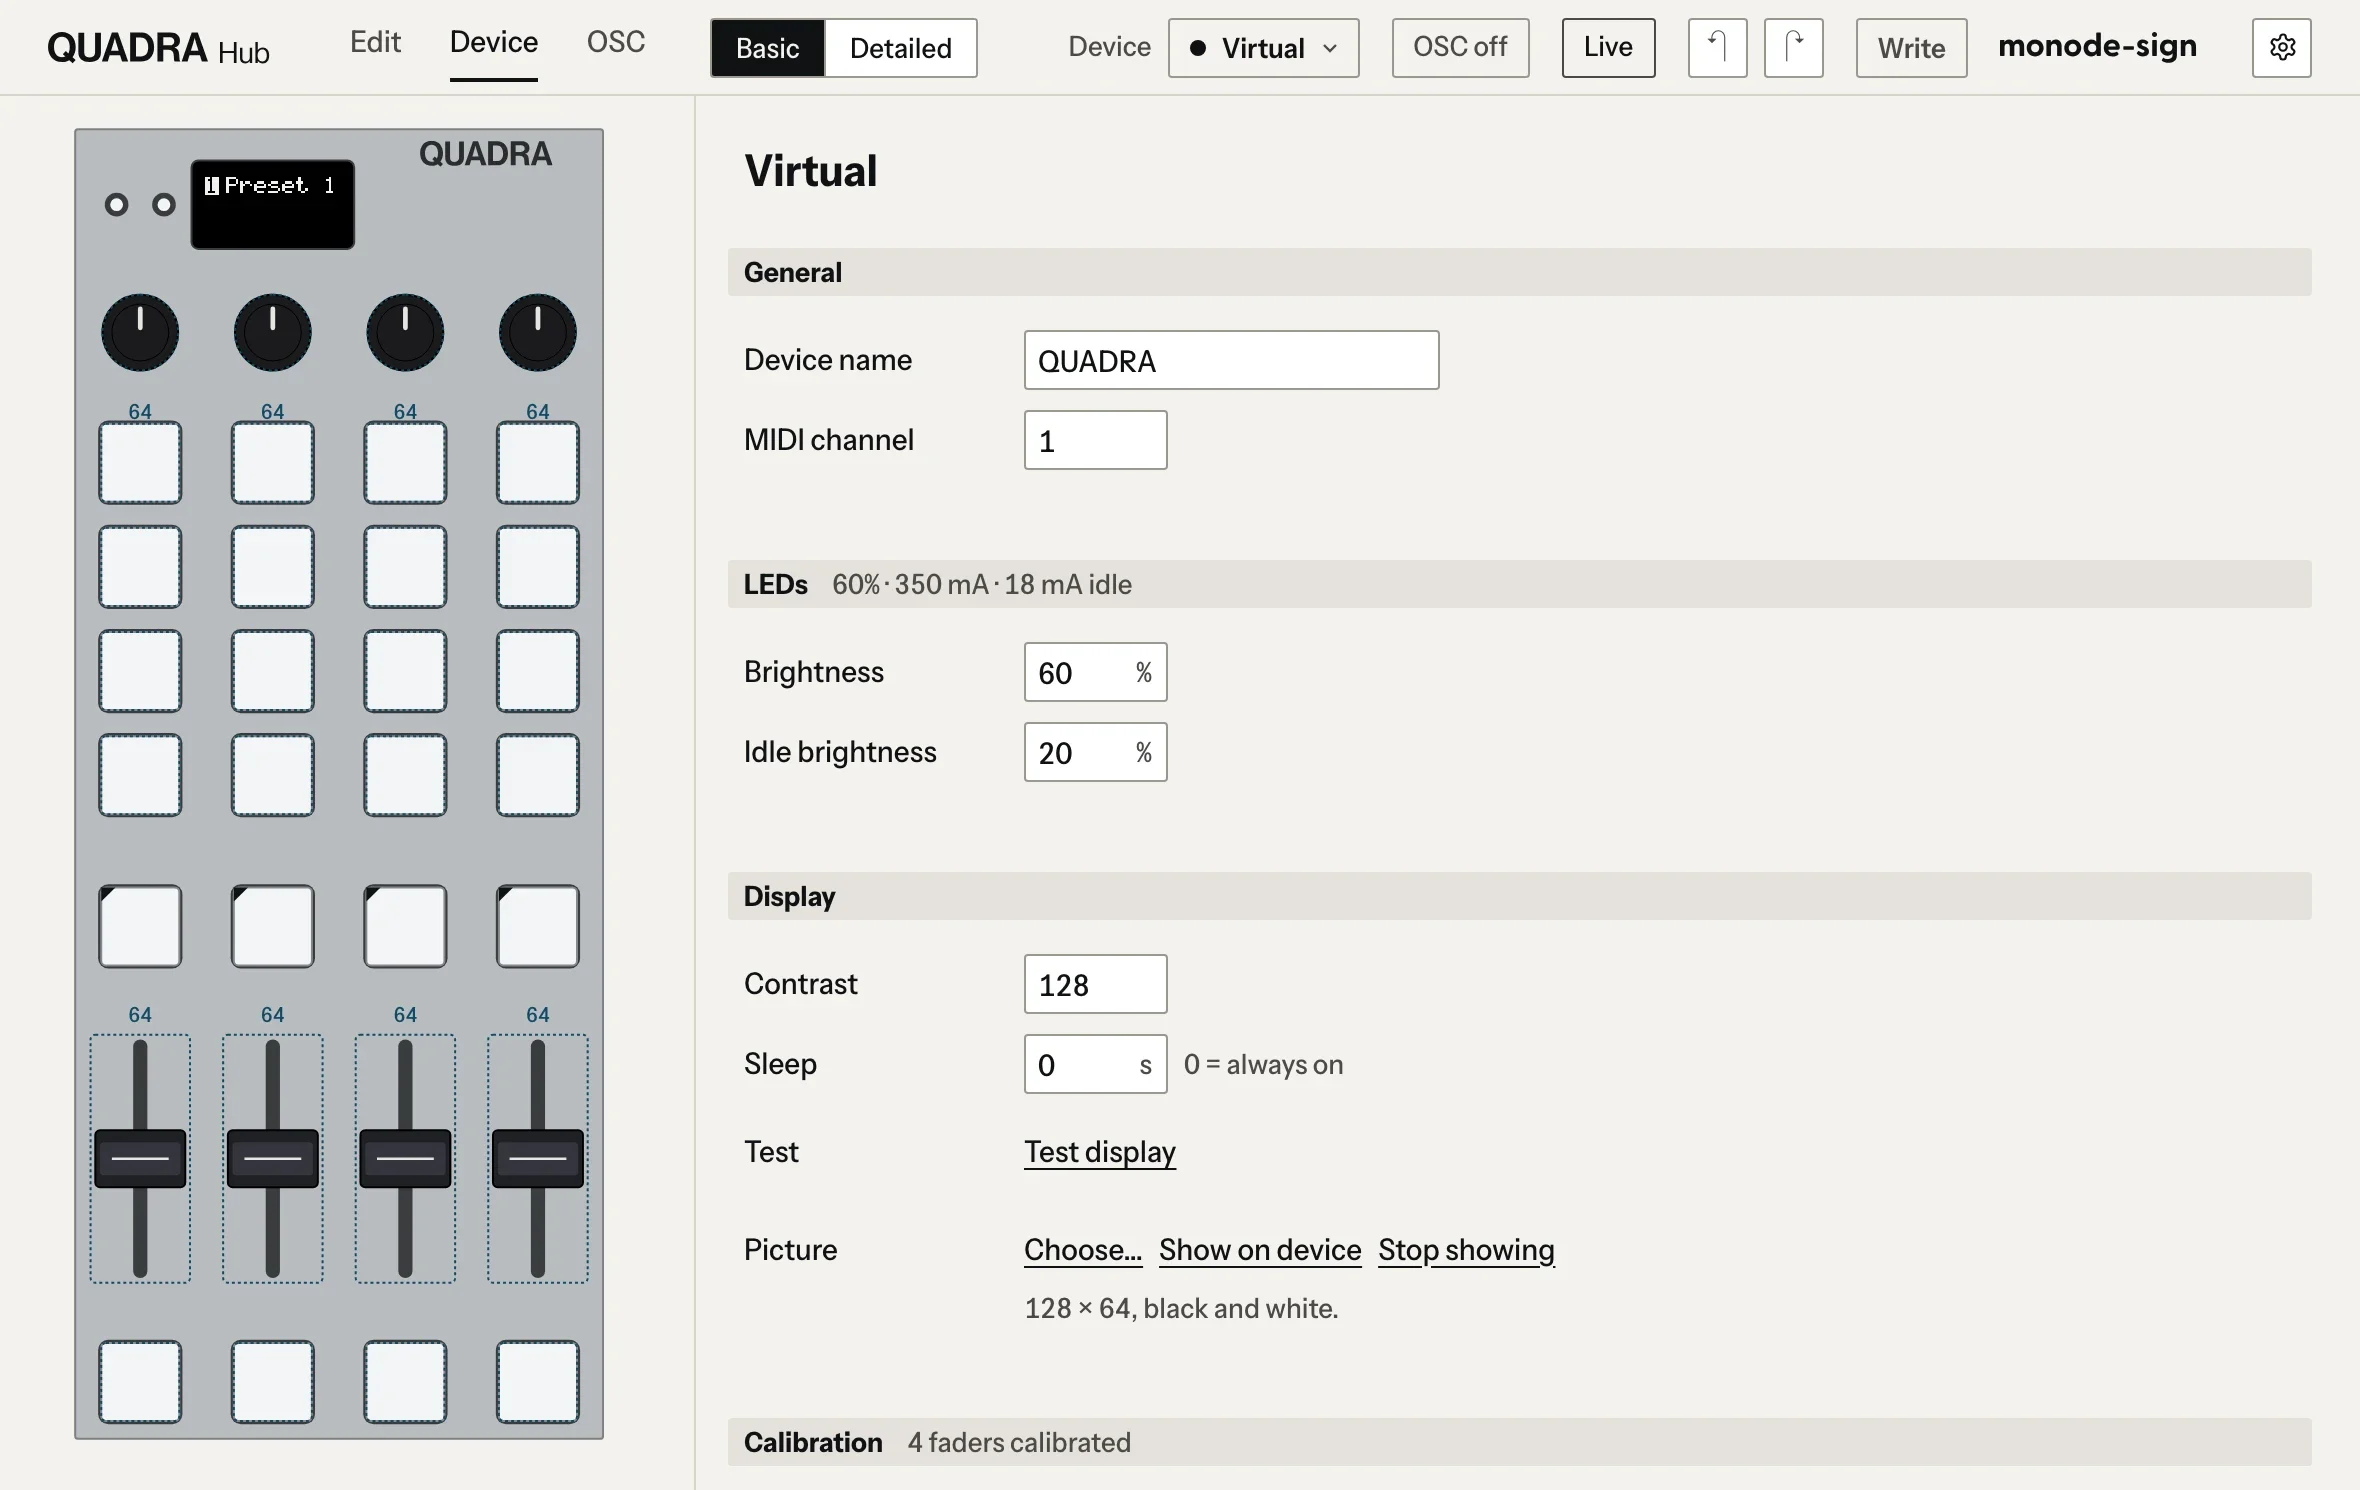Image resolution: width=2360 pixels, height=1490 pixels.
Task: Click the Calibration section header
Action: [1519, 1442]
